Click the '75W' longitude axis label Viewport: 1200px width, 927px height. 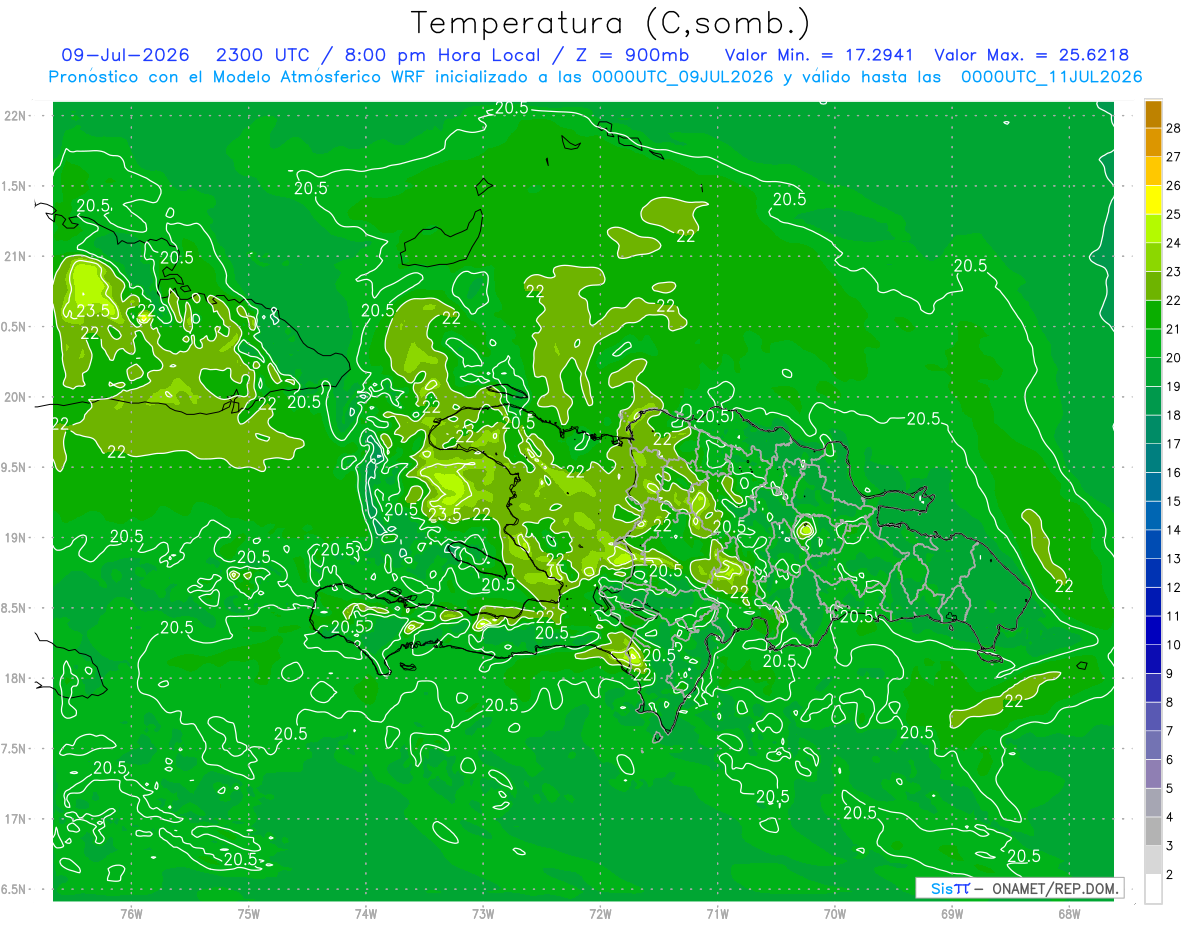tap(249, 914)
